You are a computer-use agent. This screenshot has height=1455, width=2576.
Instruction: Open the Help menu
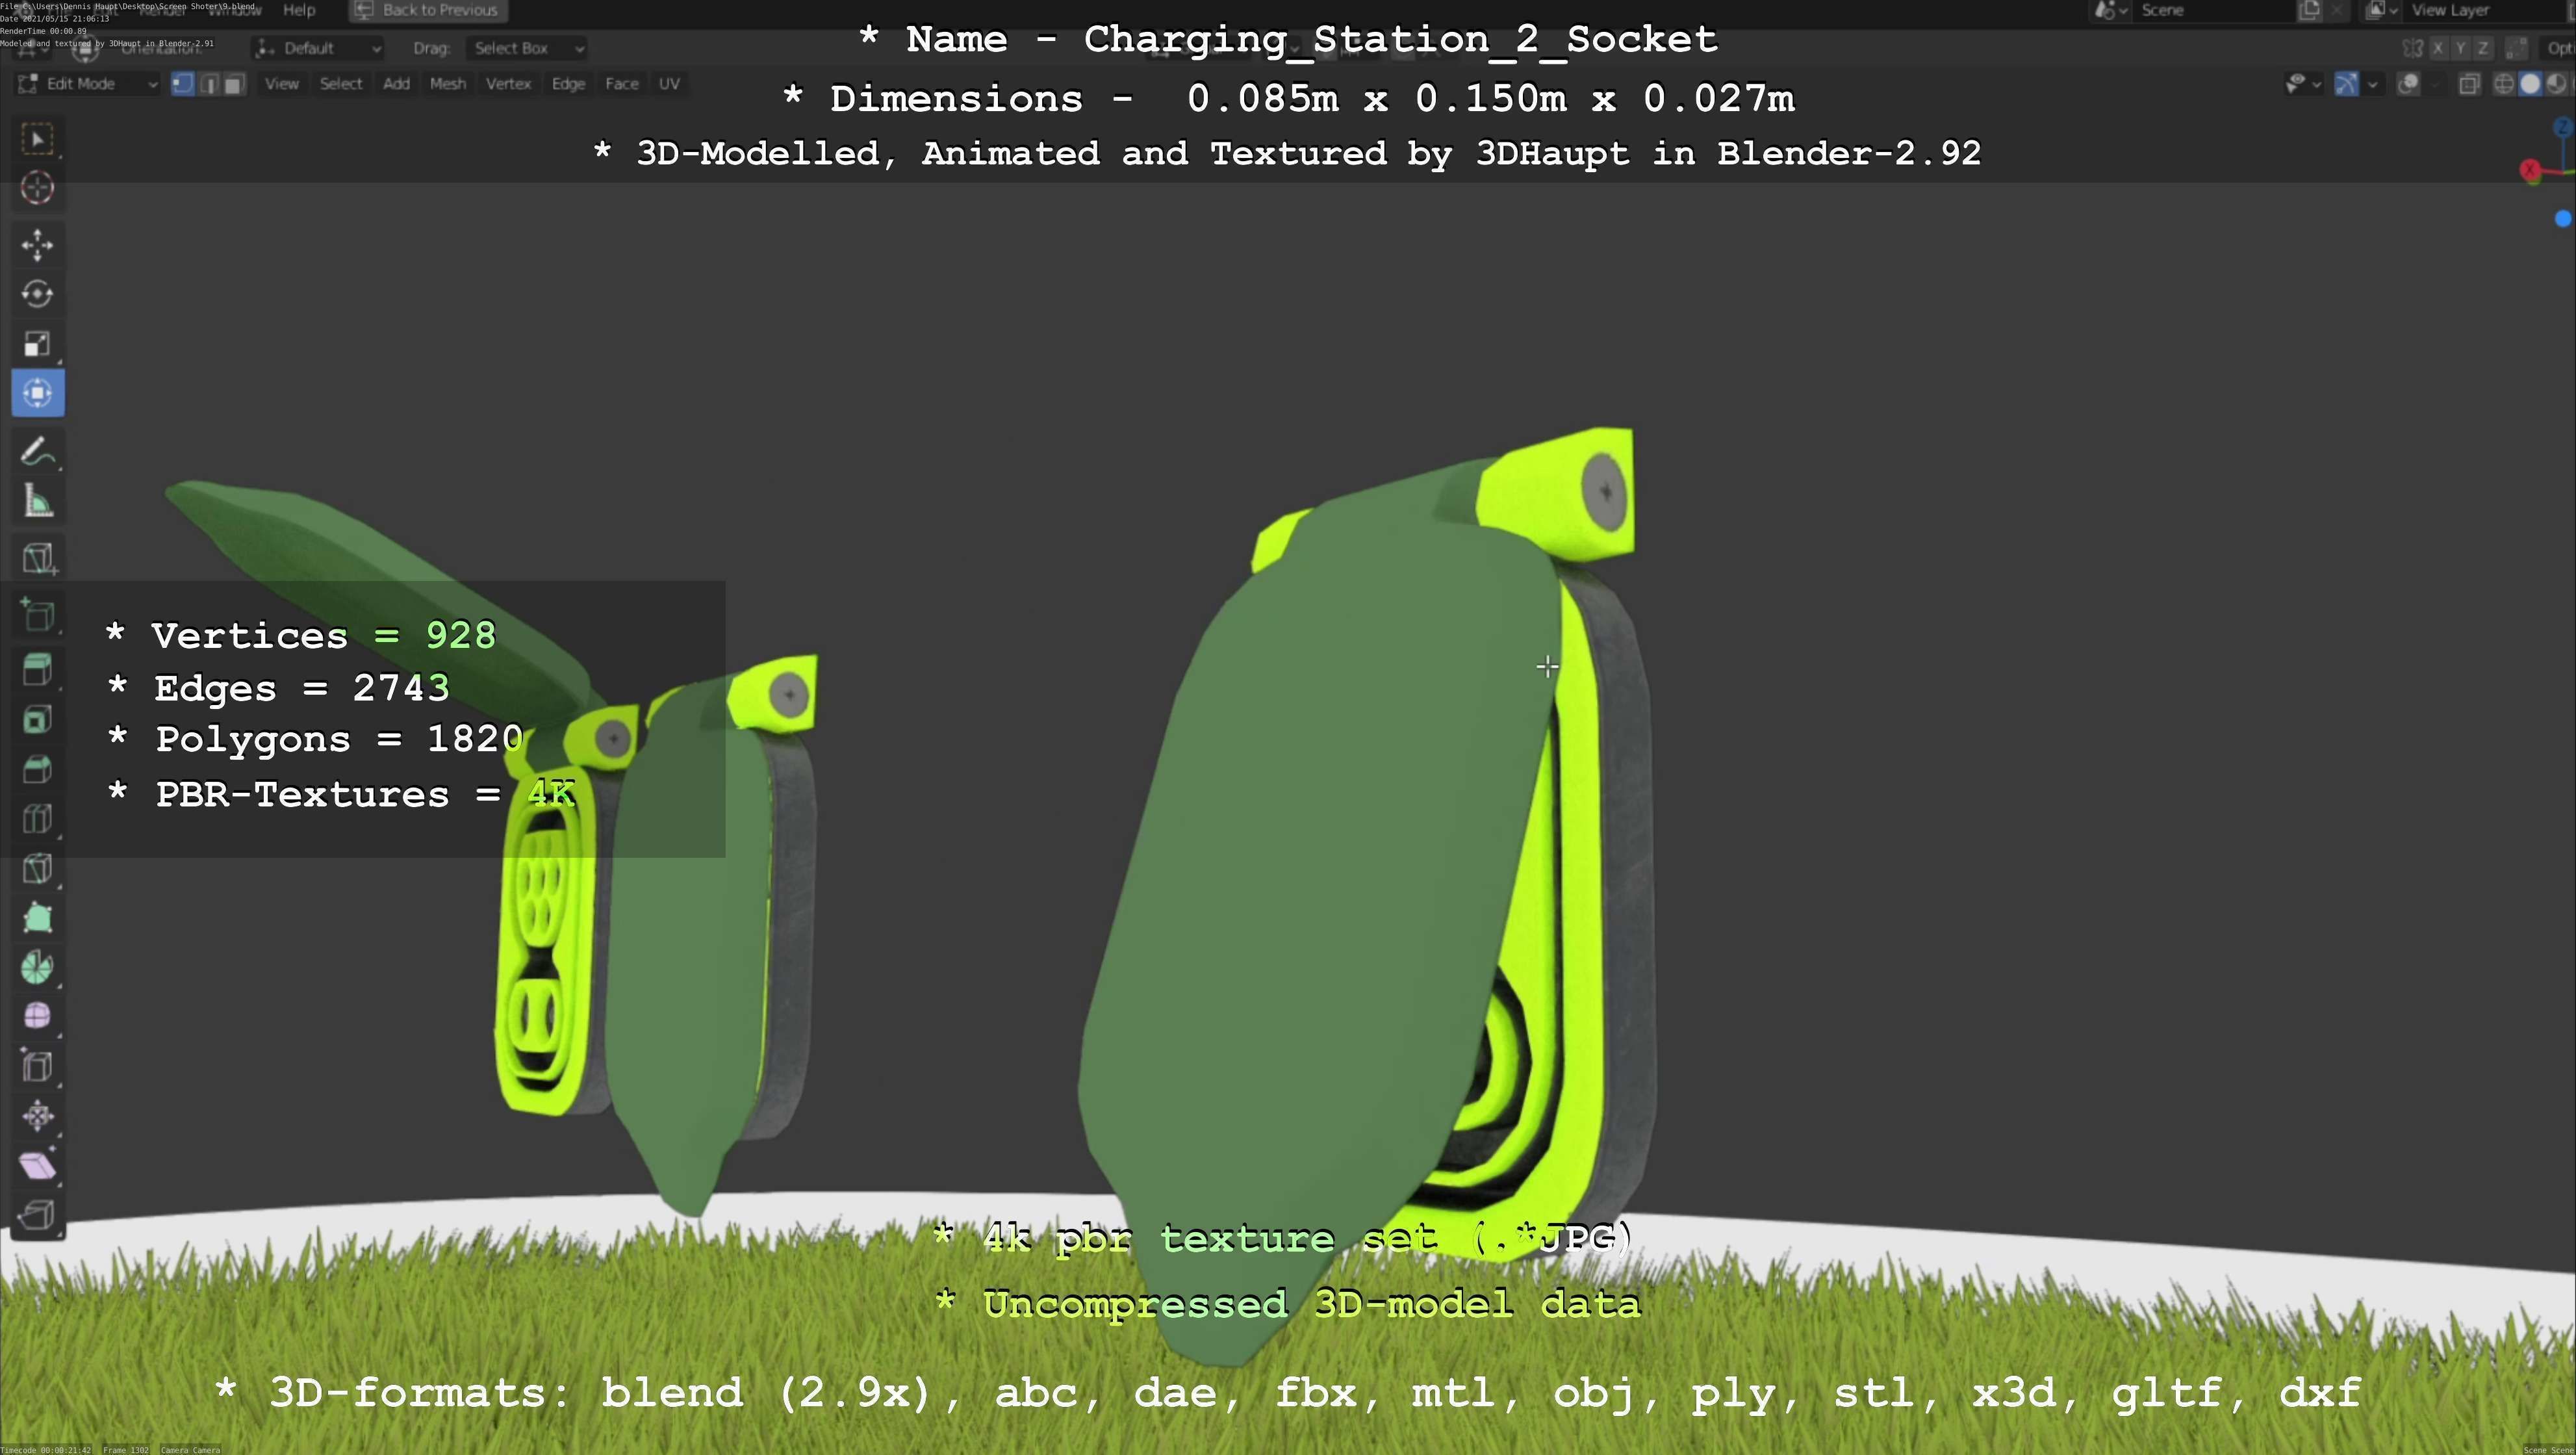coord(299,10)
